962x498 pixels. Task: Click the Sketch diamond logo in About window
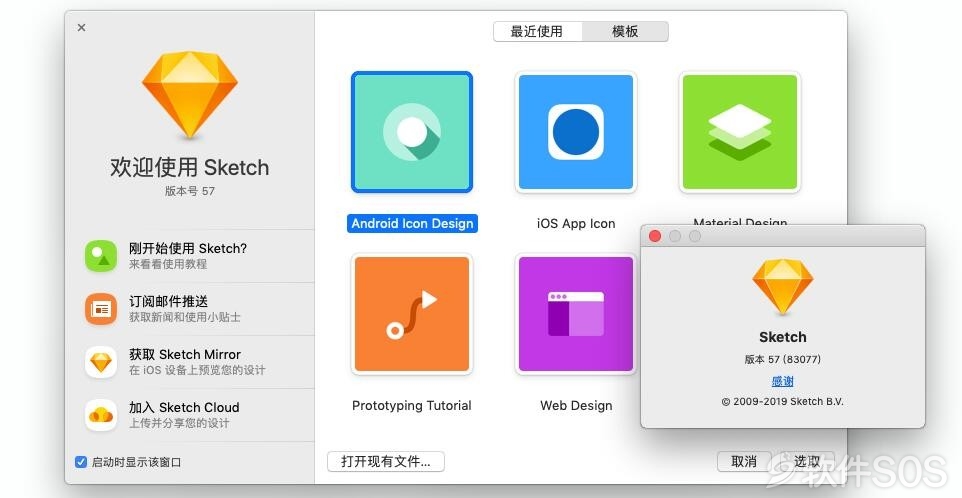pos(782,286)
